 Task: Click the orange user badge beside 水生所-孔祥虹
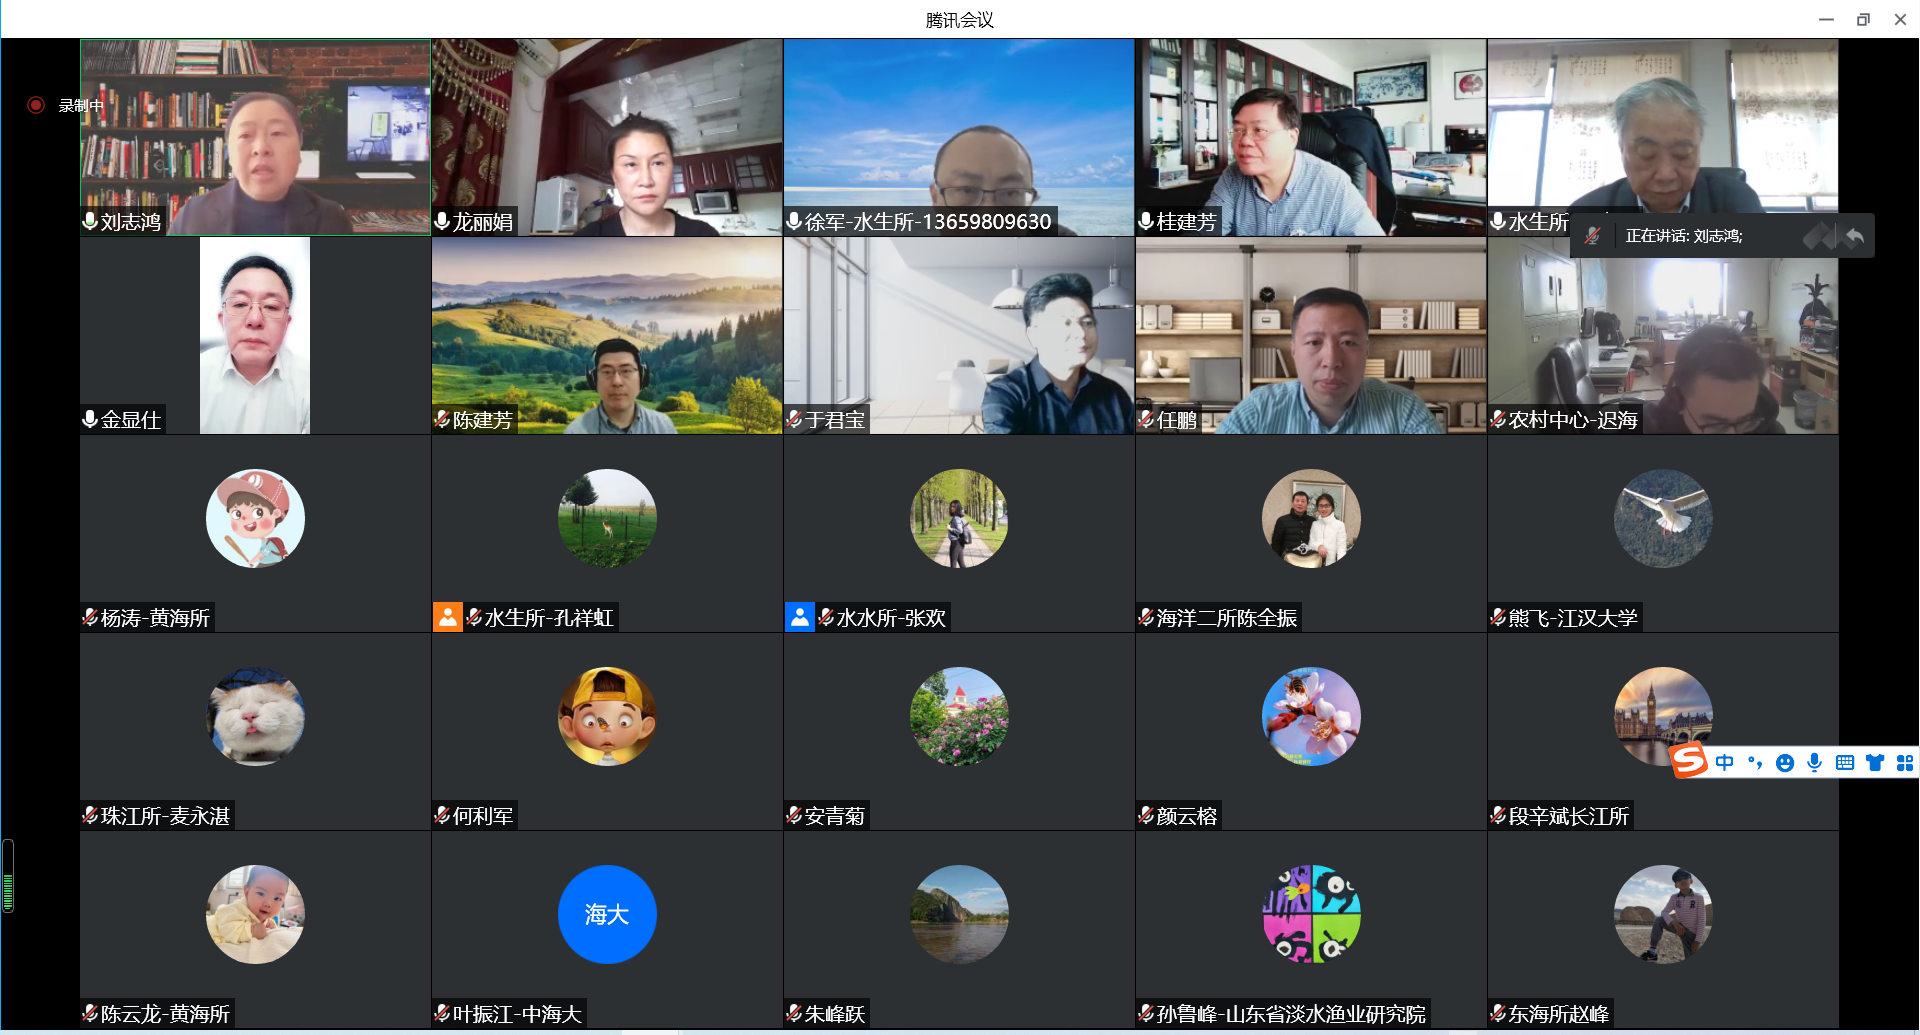(x=447, y=617)
